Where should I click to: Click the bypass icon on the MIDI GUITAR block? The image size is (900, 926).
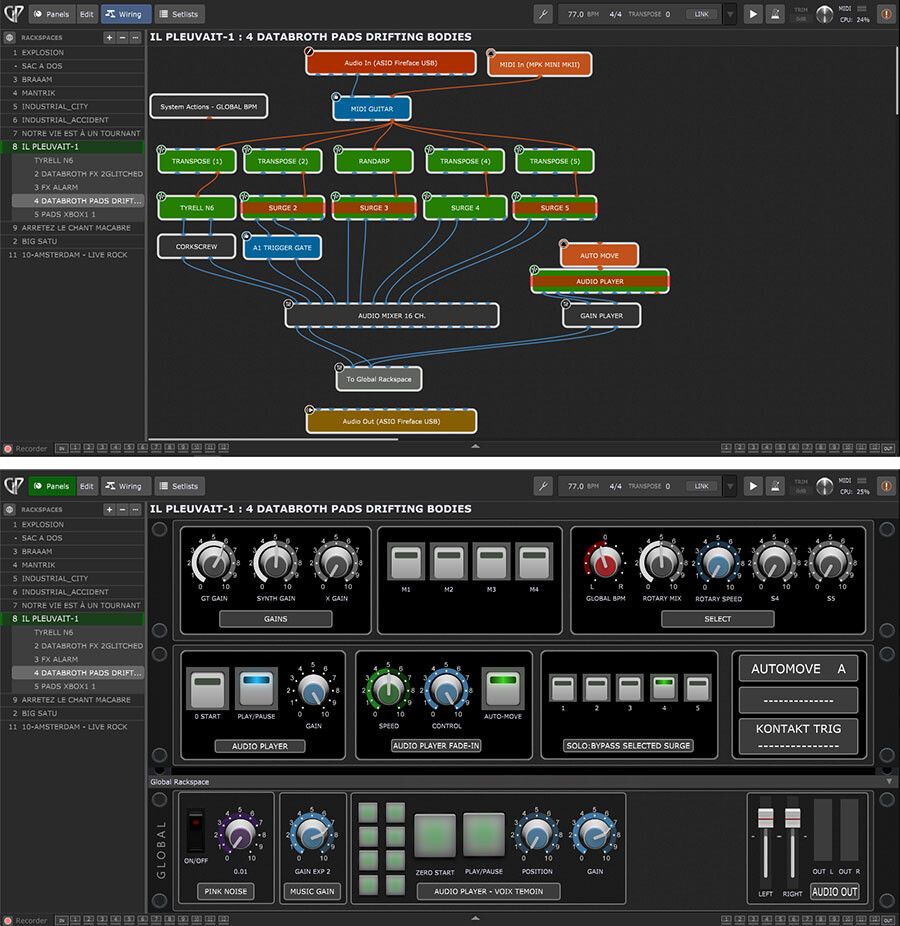[x=336, y=96]
